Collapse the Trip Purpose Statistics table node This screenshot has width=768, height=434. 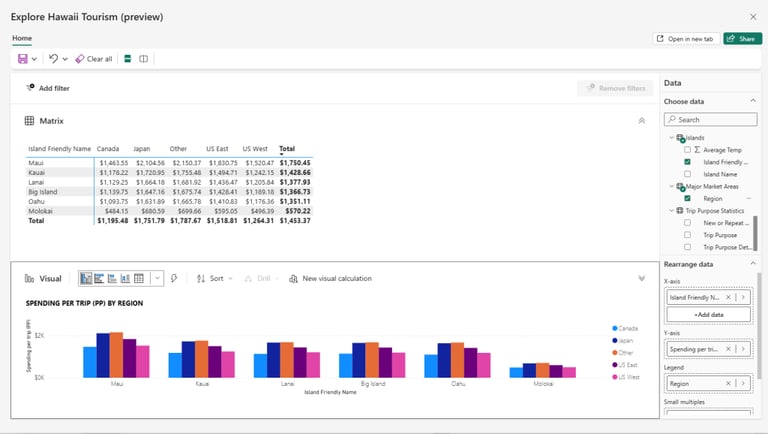[672, 211]
